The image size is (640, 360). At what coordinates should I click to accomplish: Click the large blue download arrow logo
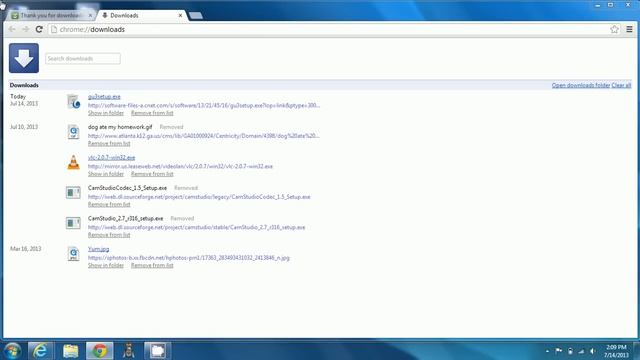pyautogui.click(x=24, y=58)
